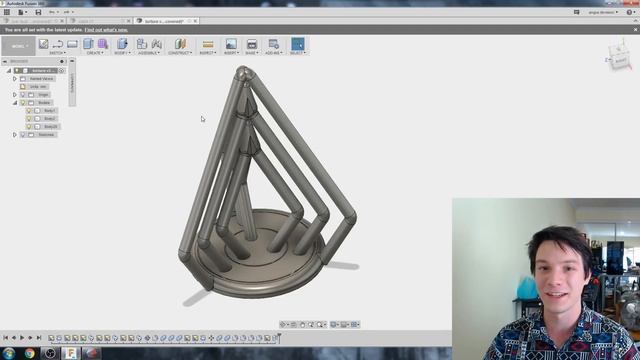Click the Grid and Snaps icon
The width and height of the screenshot is (640, 360).
pos(344,324)
